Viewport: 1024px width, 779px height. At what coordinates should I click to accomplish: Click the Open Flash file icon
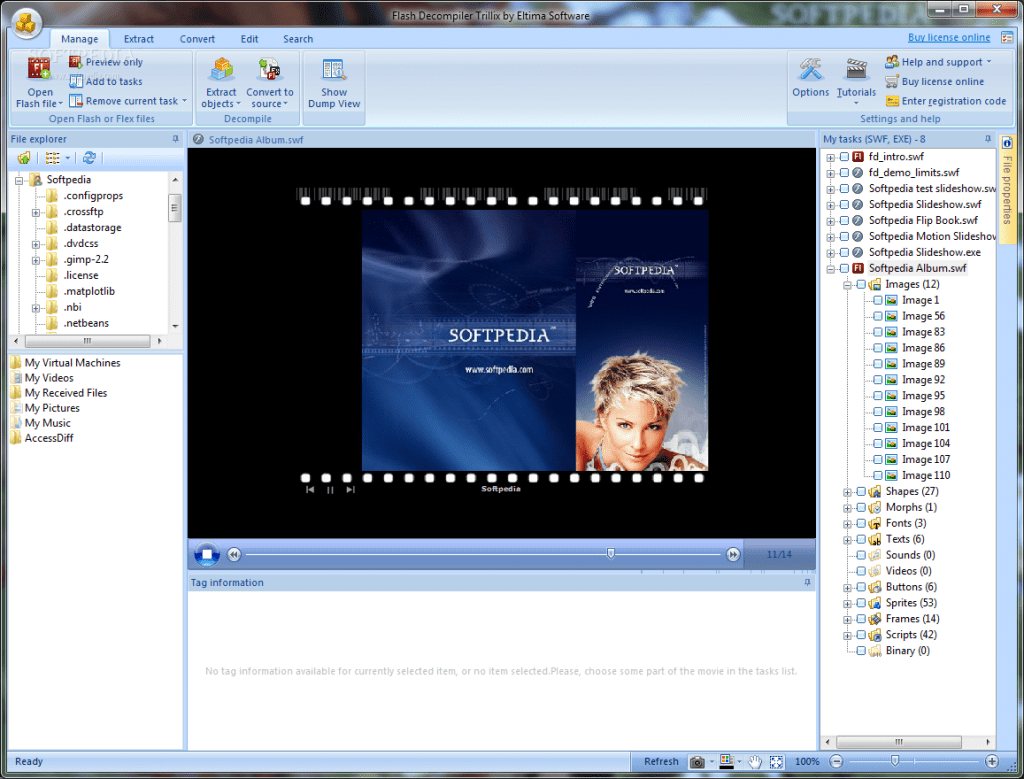pyautogui.click(x=40, y=71)
